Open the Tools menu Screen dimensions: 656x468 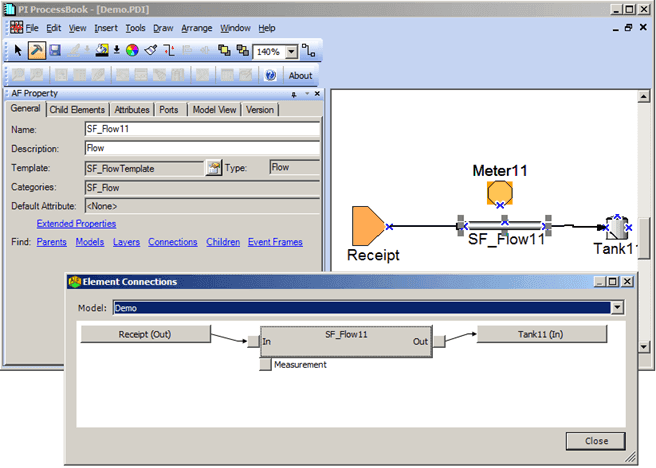coord(136,28)
